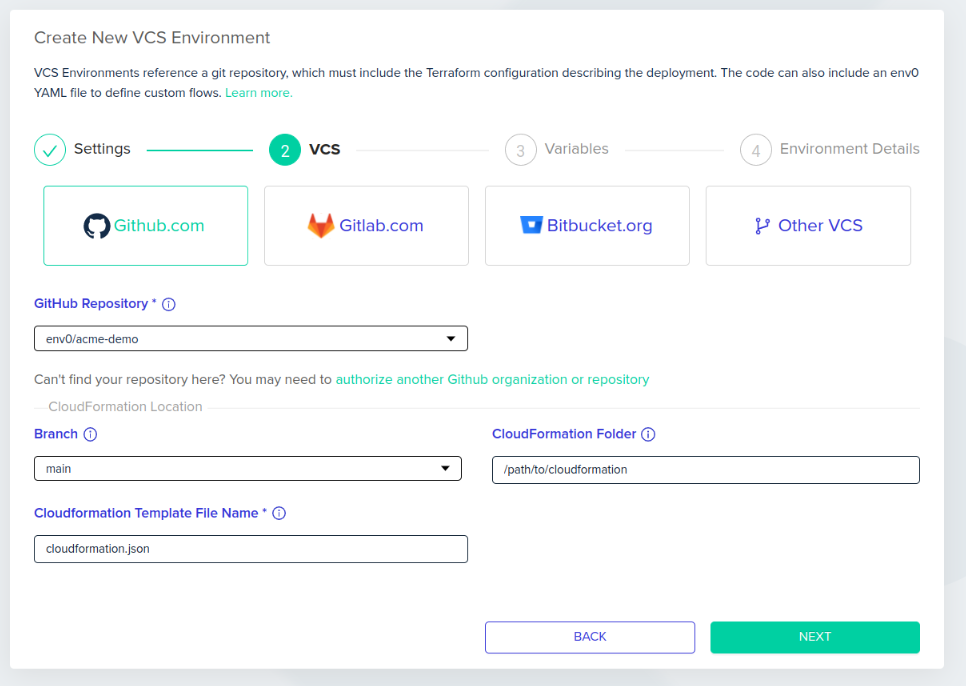The width and height of the screenshot is (966, 686).
Task: Open the Learn more link
Action: click(x=259, y=93)
